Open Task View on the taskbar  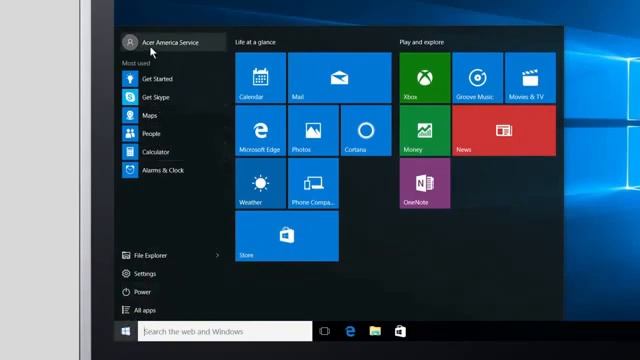point(324,331)
